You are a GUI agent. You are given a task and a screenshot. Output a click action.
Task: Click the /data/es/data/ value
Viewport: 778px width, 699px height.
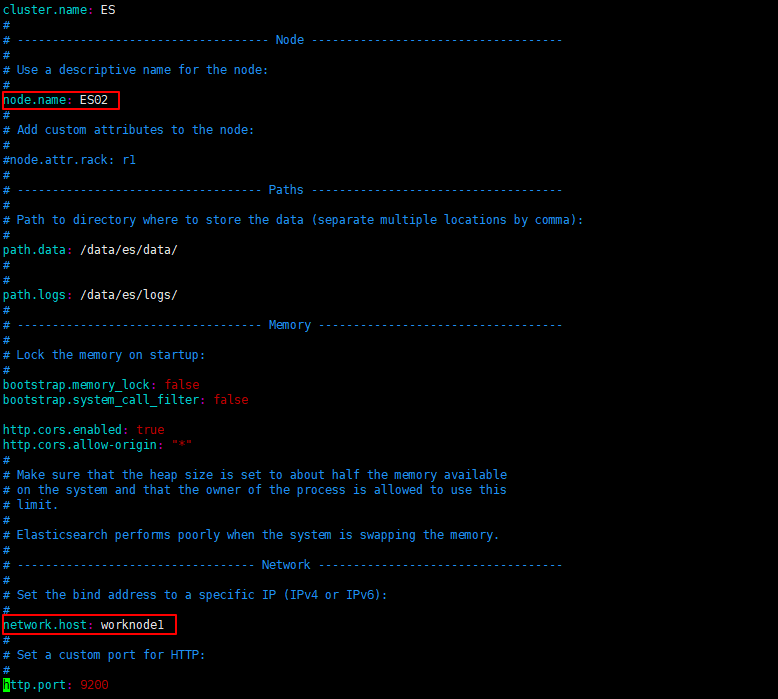tap(129, 250)
